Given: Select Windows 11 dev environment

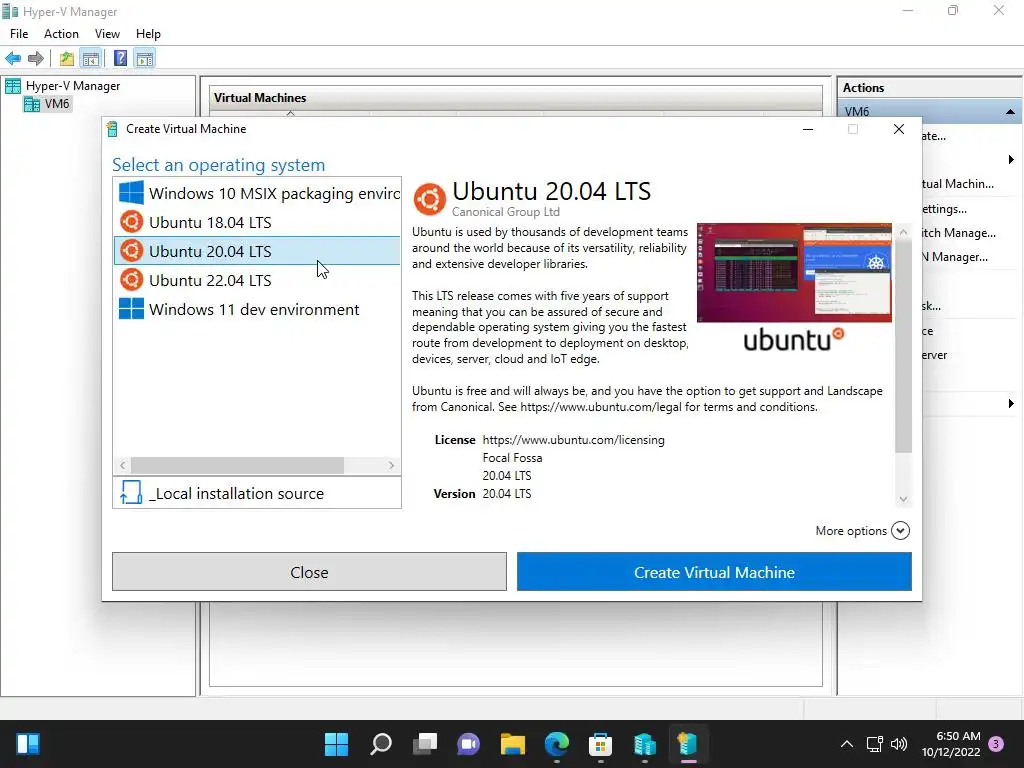Looking at the screenshot, I should [257, 309].
